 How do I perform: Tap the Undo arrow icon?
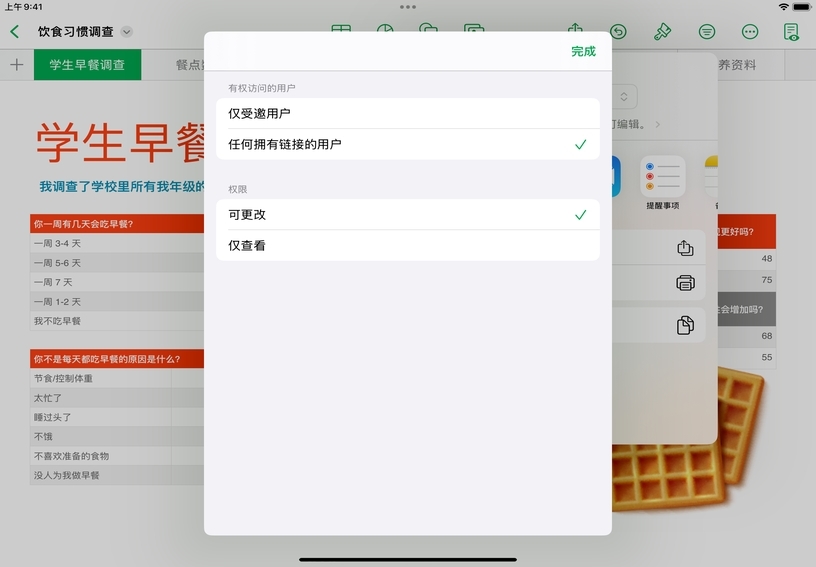[x=619, y=32]
